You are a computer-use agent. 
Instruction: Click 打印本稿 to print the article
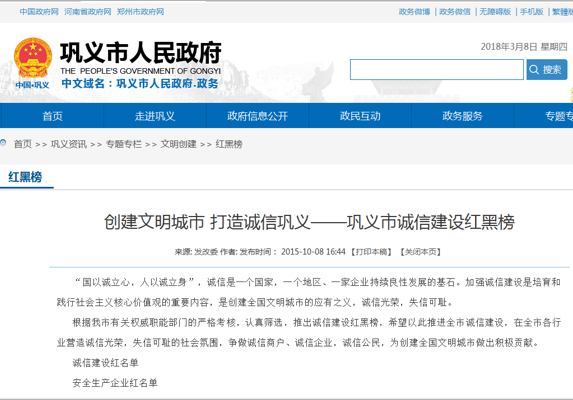click(x=372, y=252)
